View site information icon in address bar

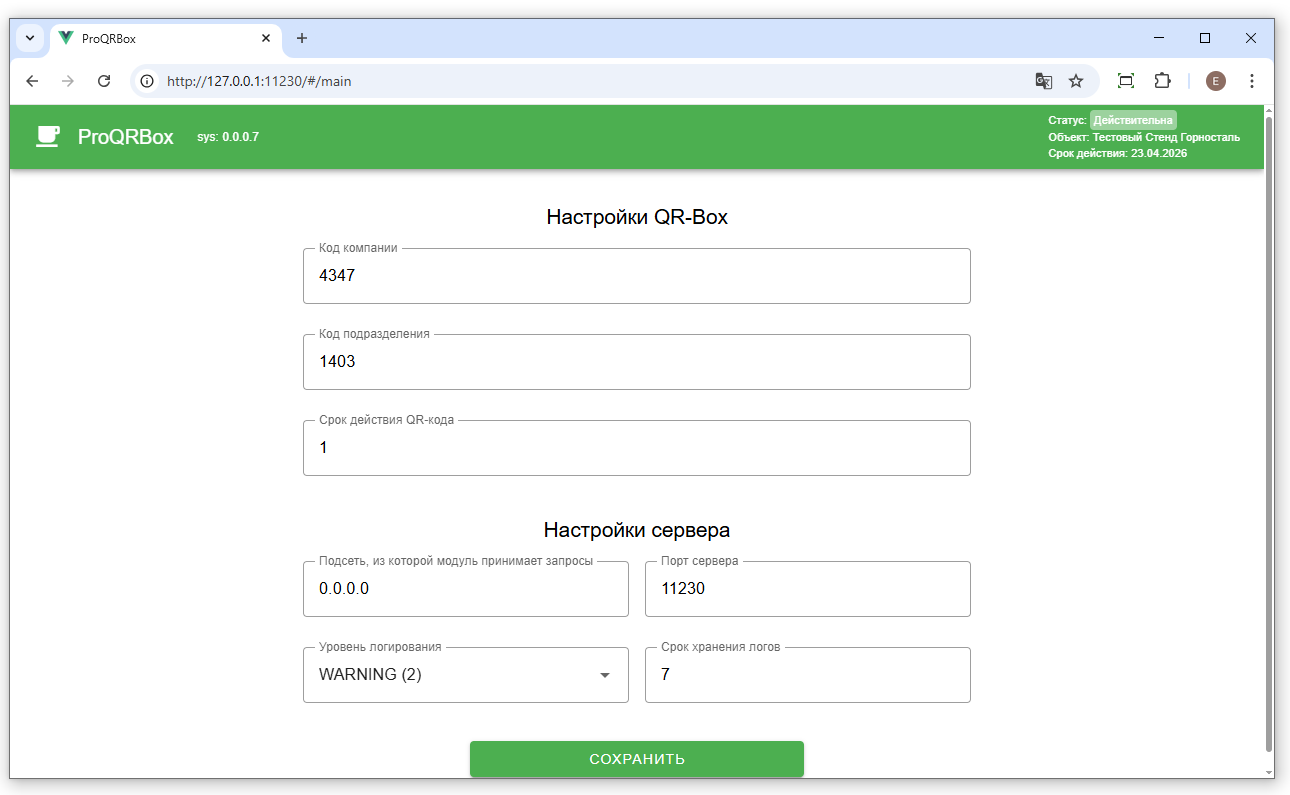tap(148, 81)
